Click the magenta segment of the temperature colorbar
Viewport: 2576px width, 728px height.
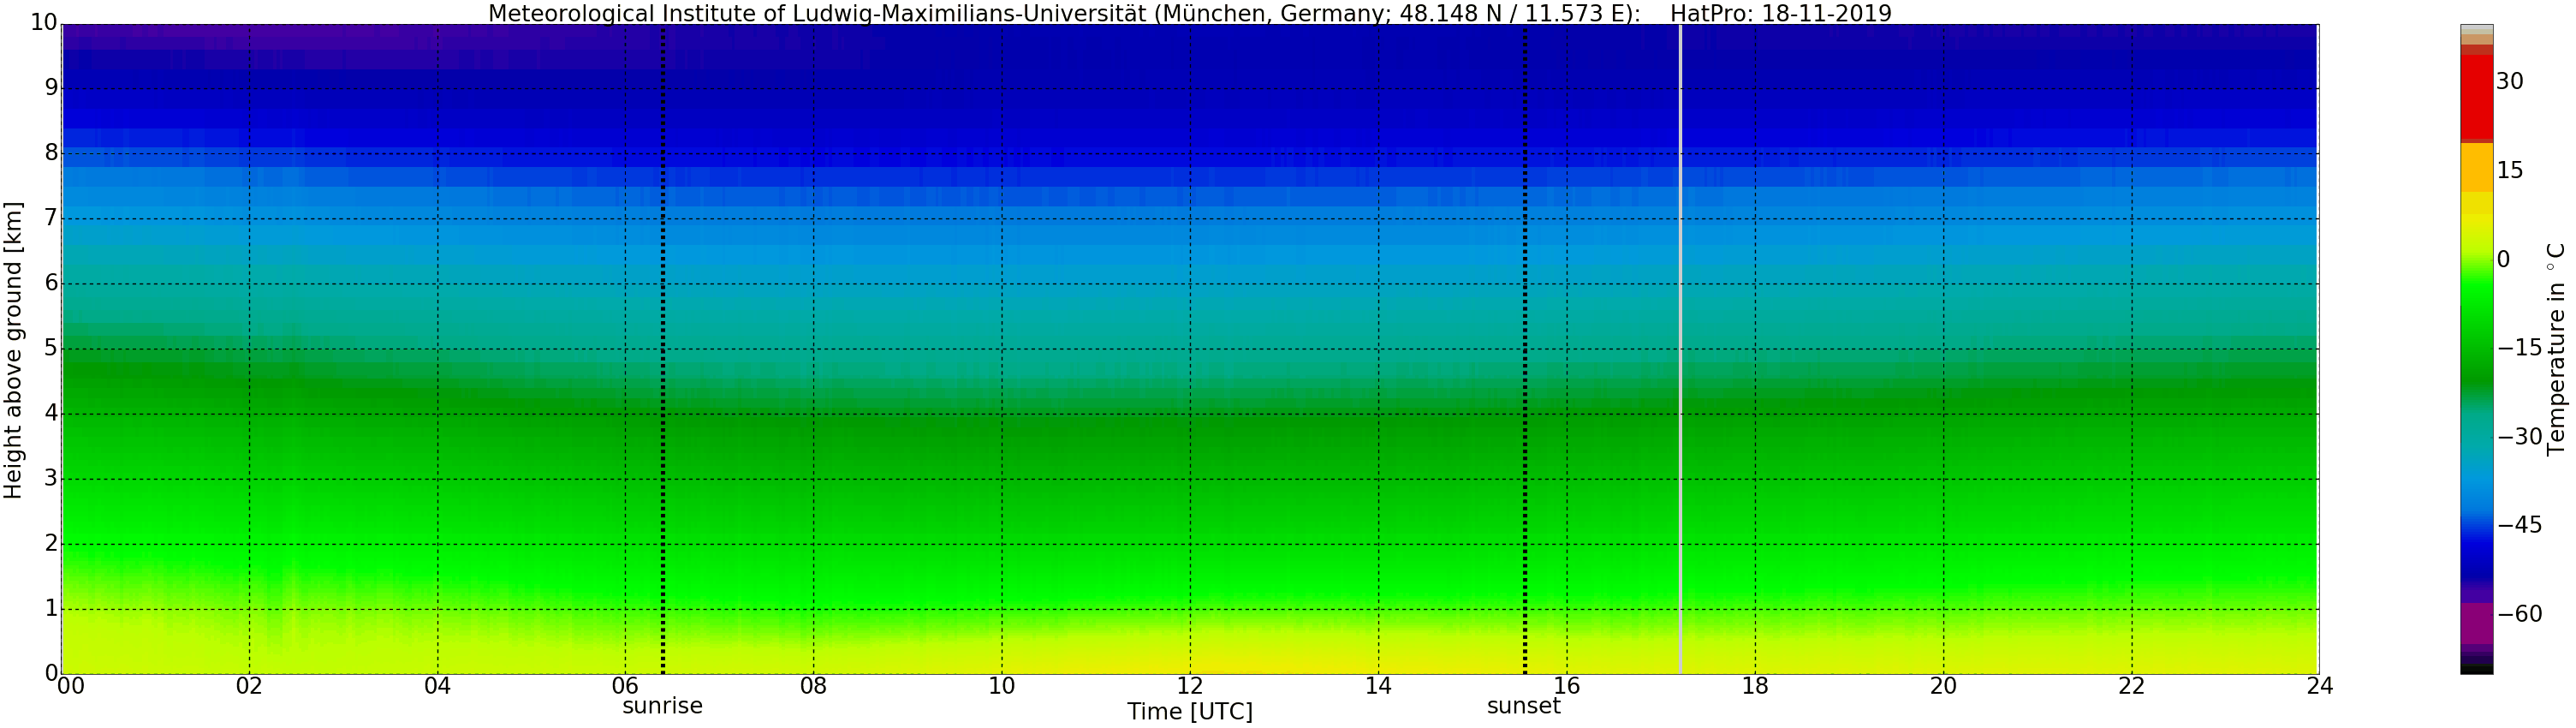click(2477, 622)
